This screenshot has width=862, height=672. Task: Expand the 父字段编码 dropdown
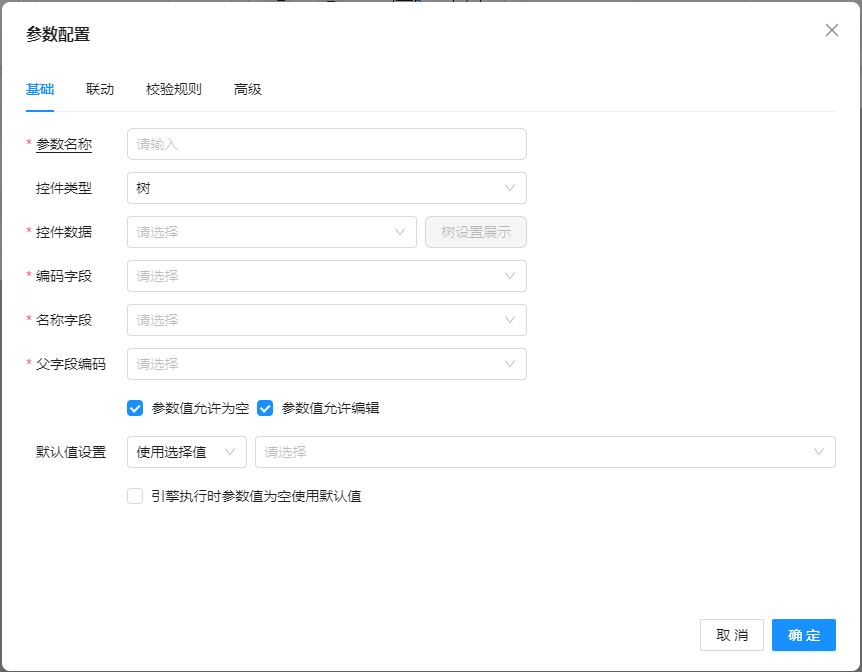tap(326, 364)
